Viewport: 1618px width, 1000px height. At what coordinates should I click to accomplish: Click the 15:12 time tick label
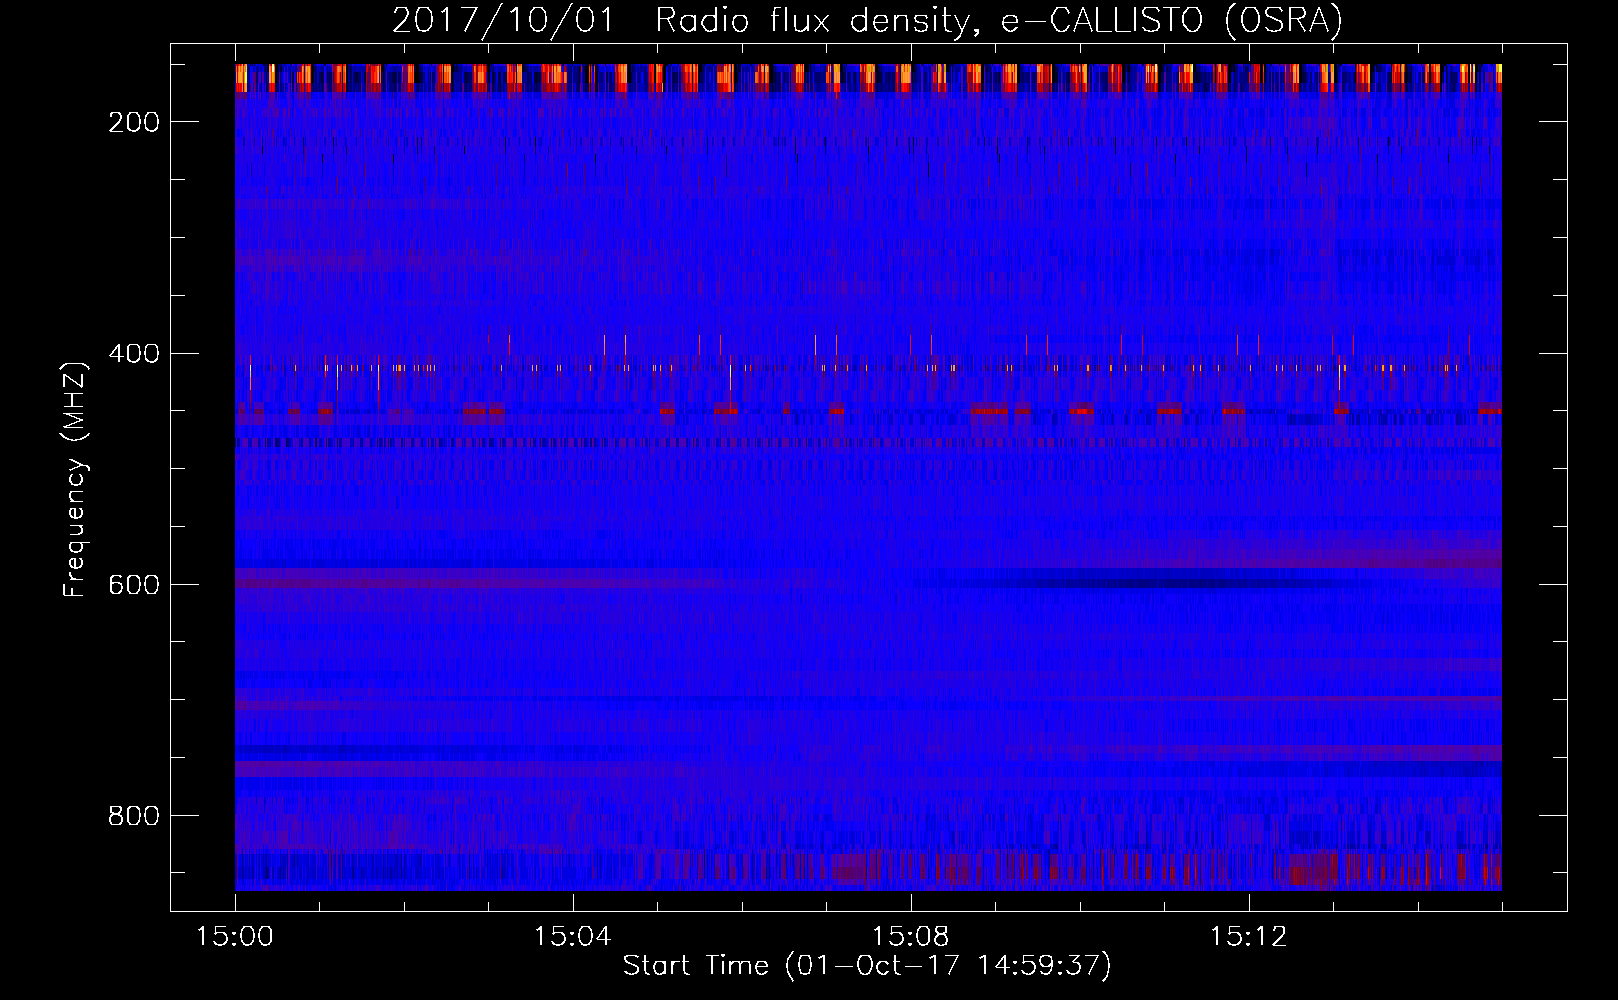[x=1249, y=936]
